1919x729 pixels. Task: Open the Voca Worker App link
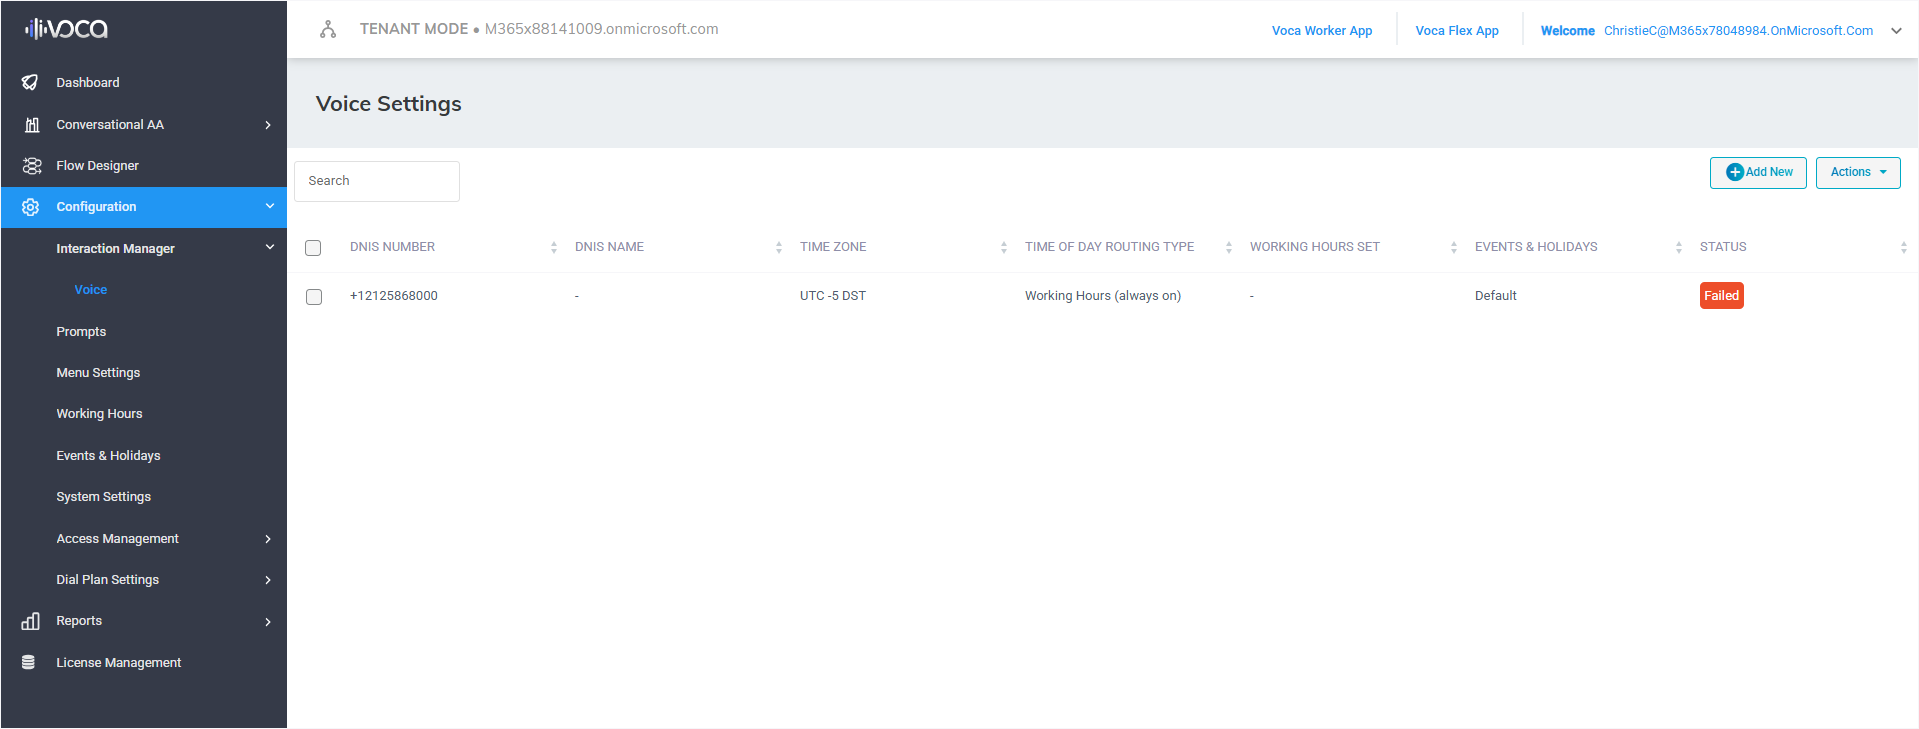[x=1321, y=31]
